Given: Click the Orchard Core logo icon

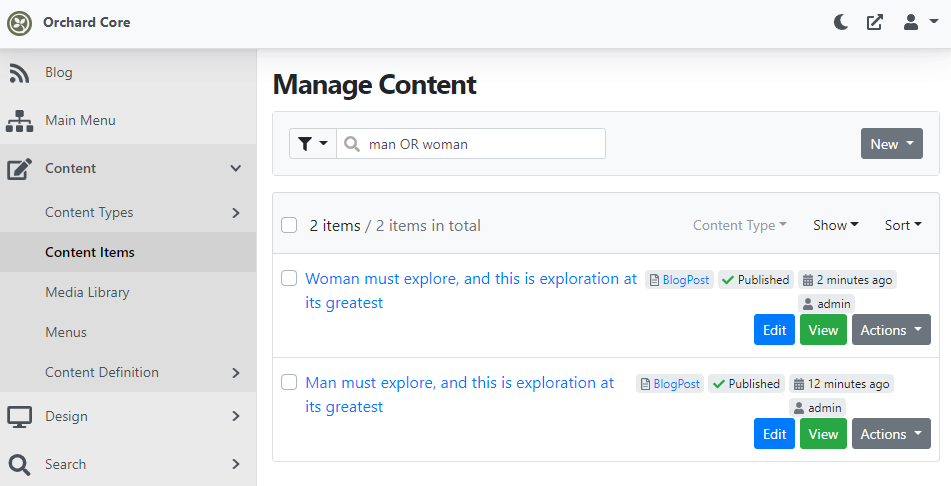Looking at the screenshot, I should [x=19, y=24].
